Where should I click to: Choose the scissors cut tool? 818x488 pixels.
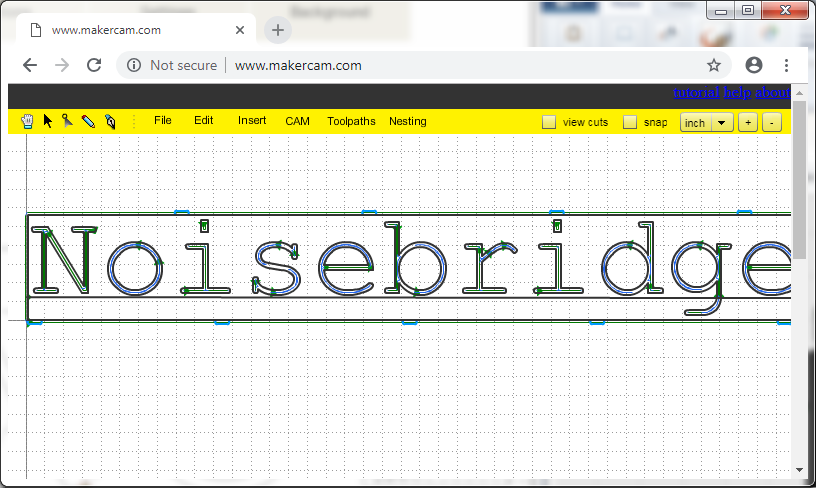tap(67, 122)
